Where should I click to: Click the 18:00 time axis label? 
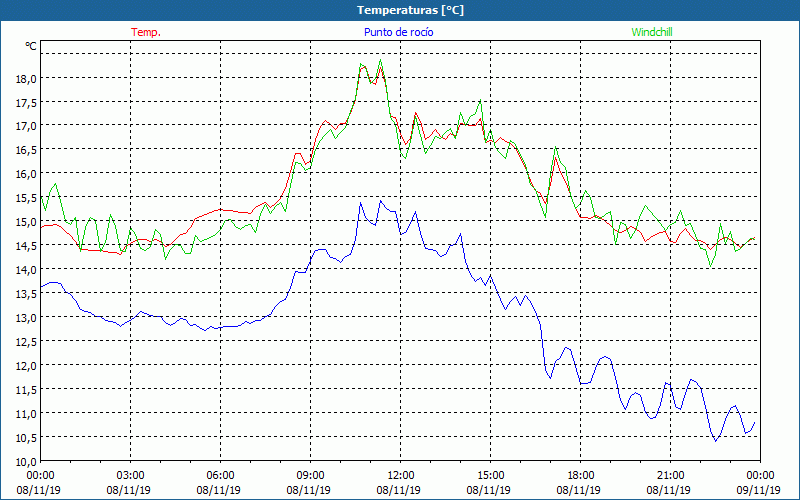(x=581, y=476)
